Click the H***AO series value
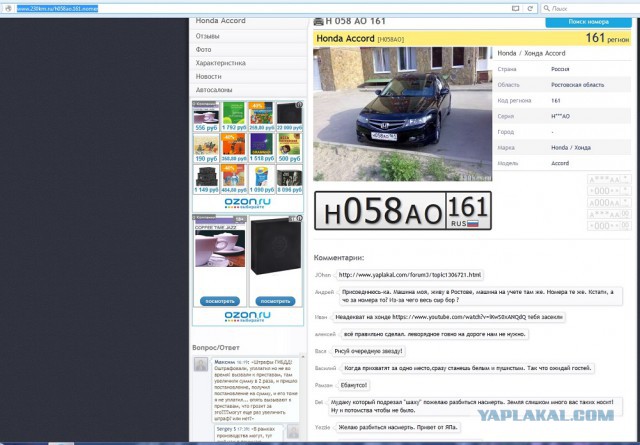 560,116
